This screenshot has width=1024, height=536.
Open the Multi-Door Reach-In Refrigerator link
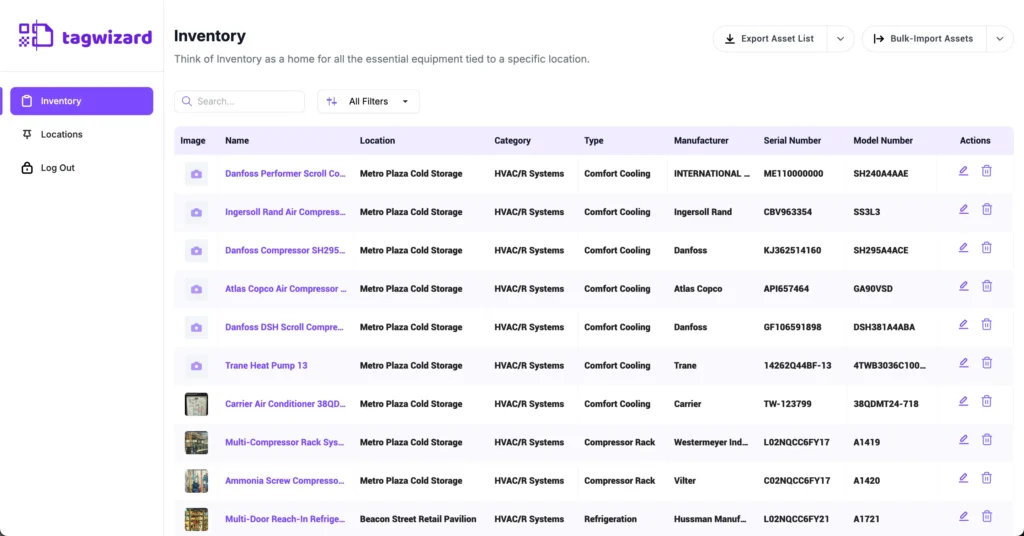coord(285,520)
